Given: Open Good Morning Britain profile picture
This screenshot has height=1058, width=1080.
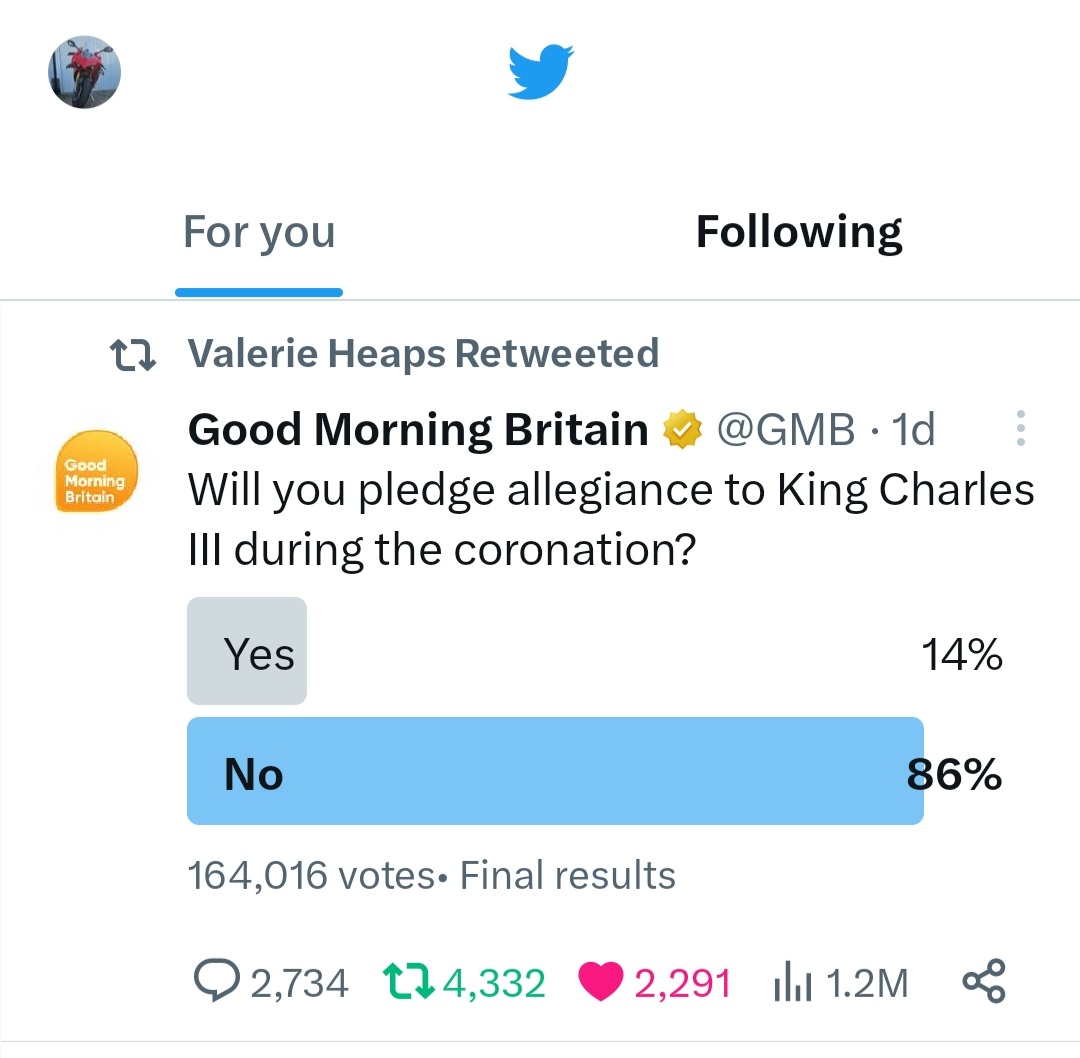Looking at the screenshot, I should (95, 471).
